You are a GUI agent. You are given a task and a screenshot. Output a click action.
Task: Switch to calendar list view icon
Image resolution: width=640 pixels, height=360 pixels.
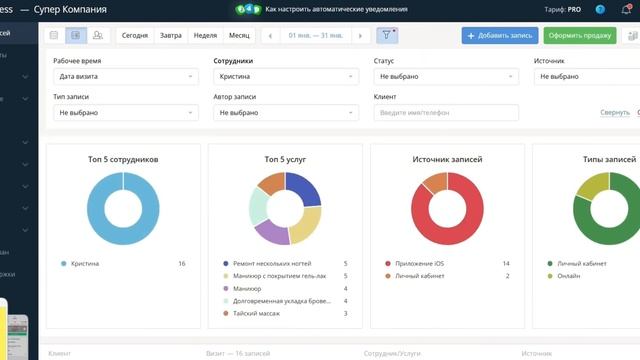point(54,35)
